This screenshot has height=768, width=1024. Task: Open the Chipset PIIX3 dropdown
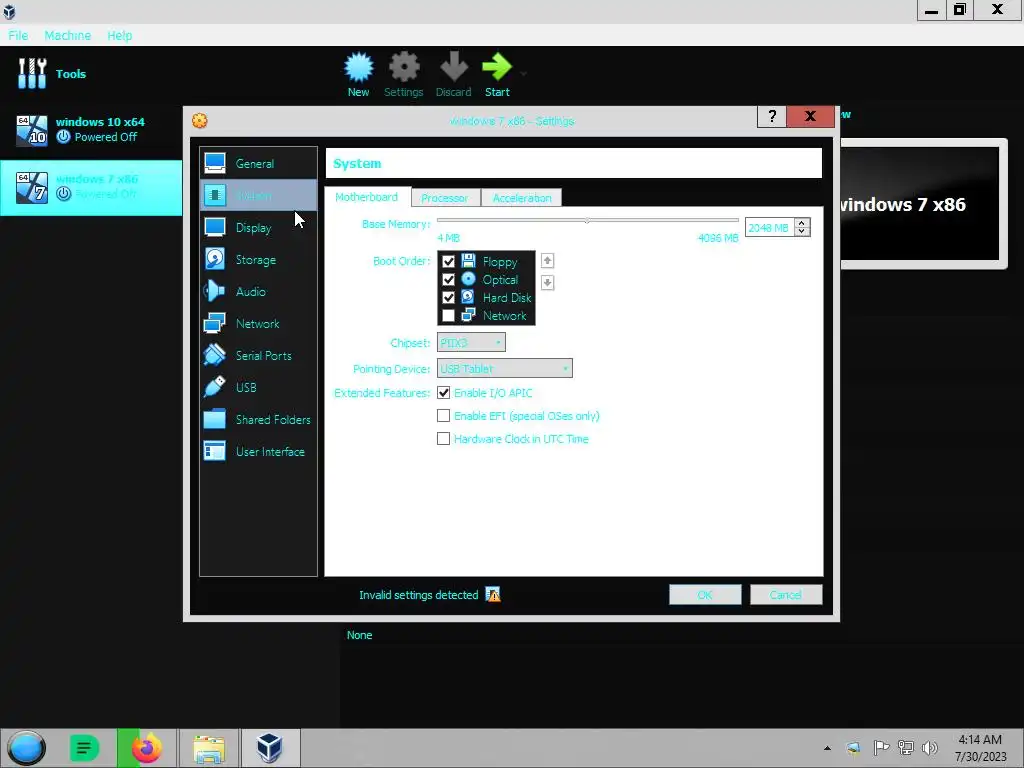coord(471,342)
